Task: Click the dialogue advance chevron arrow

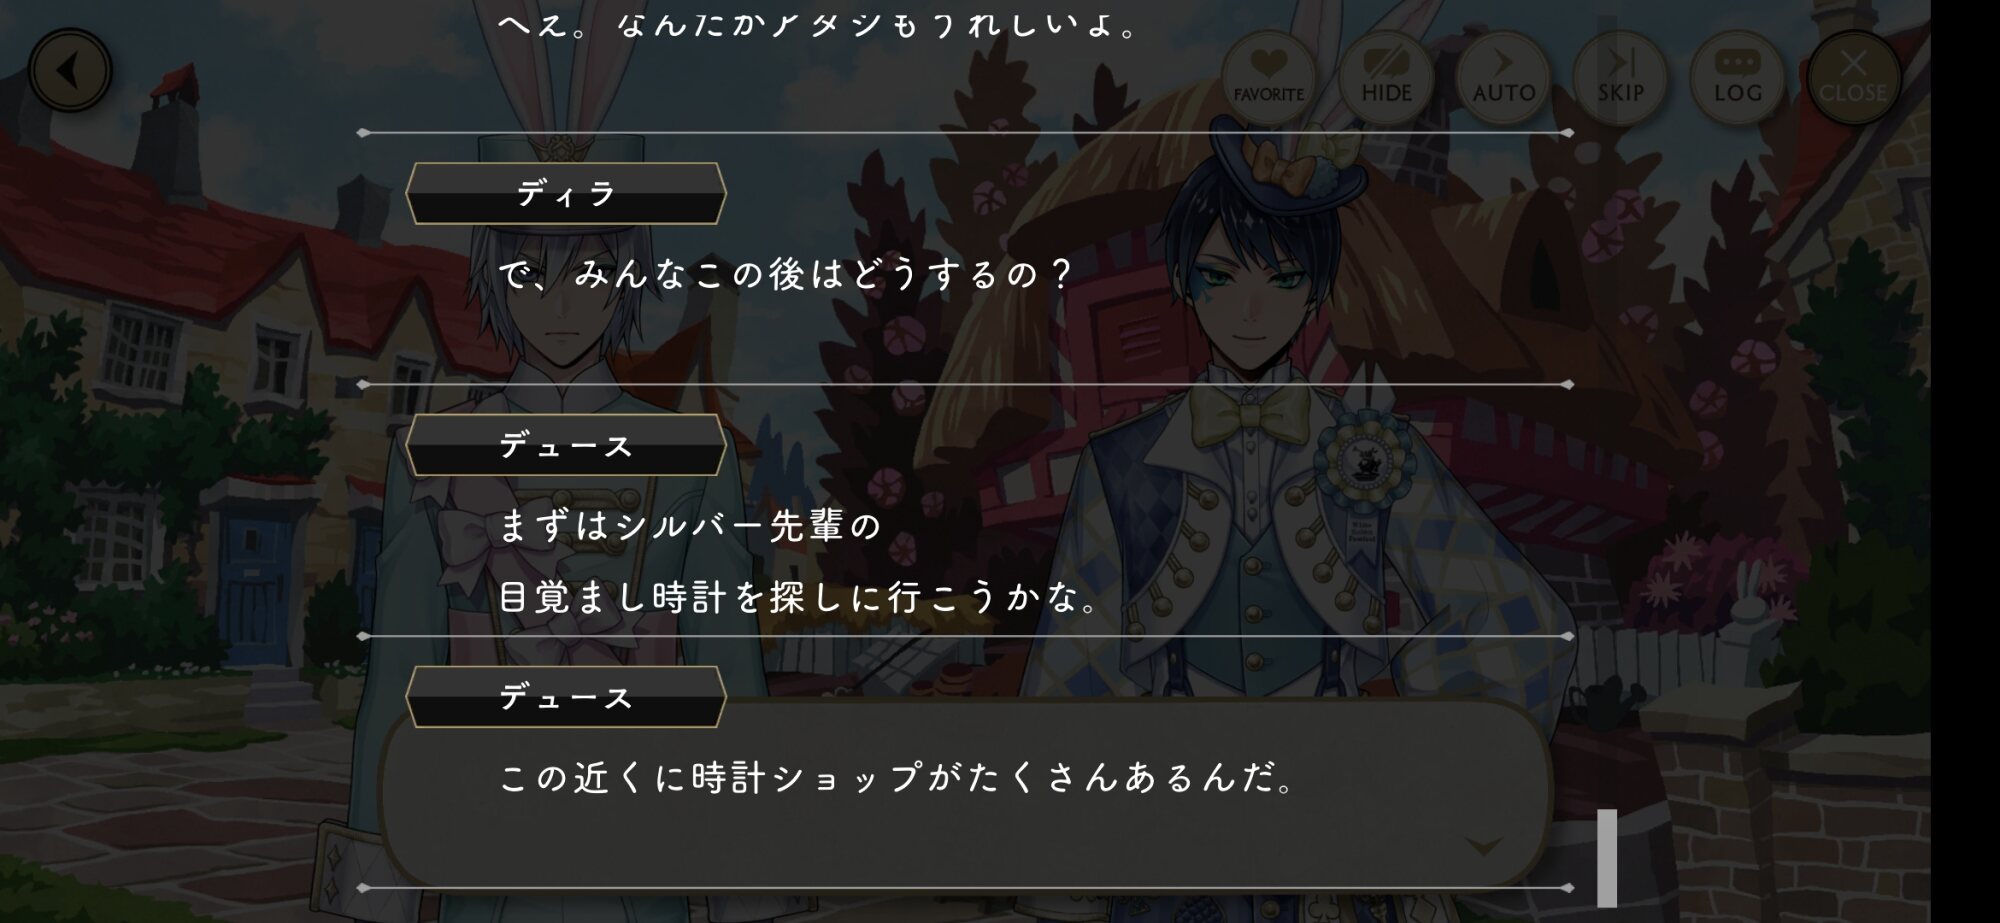Action: coord(1483,847)
